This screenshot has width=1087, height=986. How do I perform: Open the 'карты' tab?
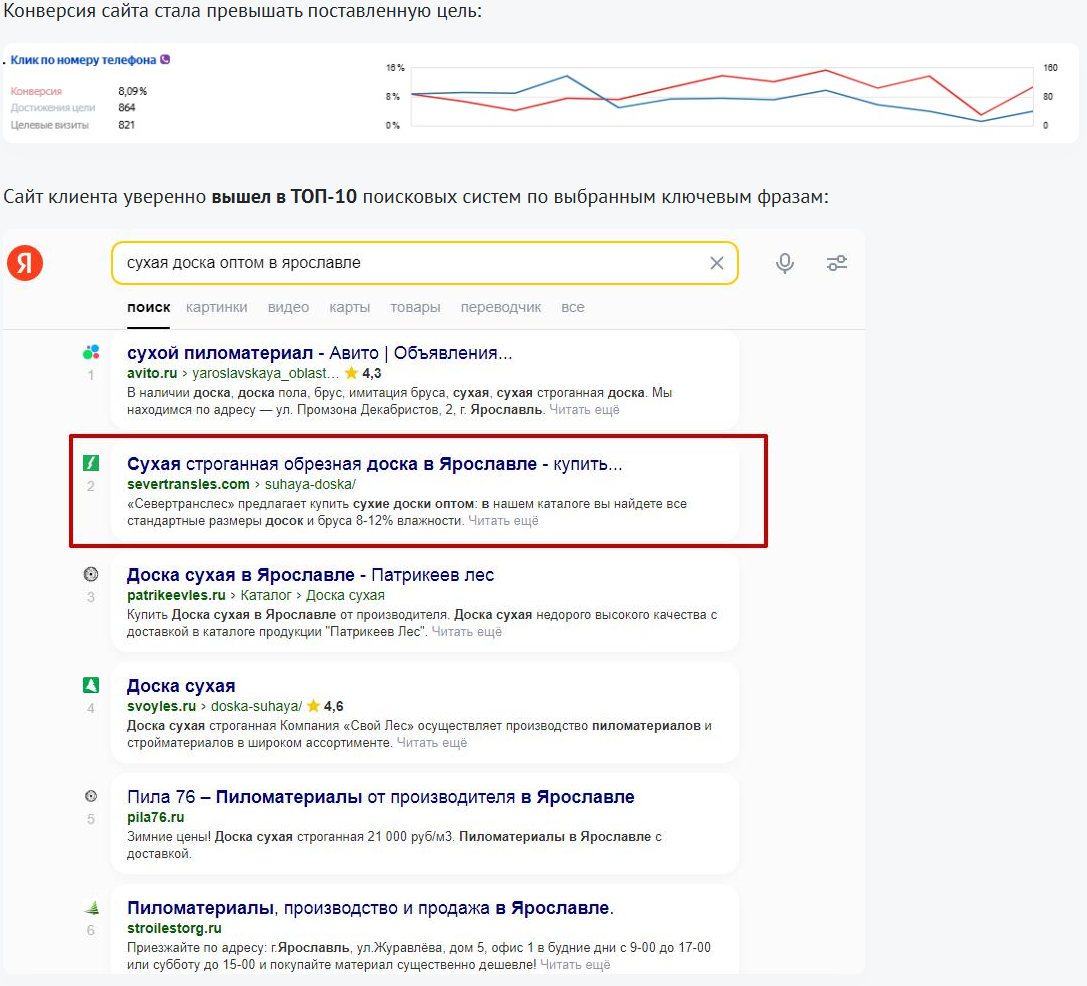pos(349,307)
